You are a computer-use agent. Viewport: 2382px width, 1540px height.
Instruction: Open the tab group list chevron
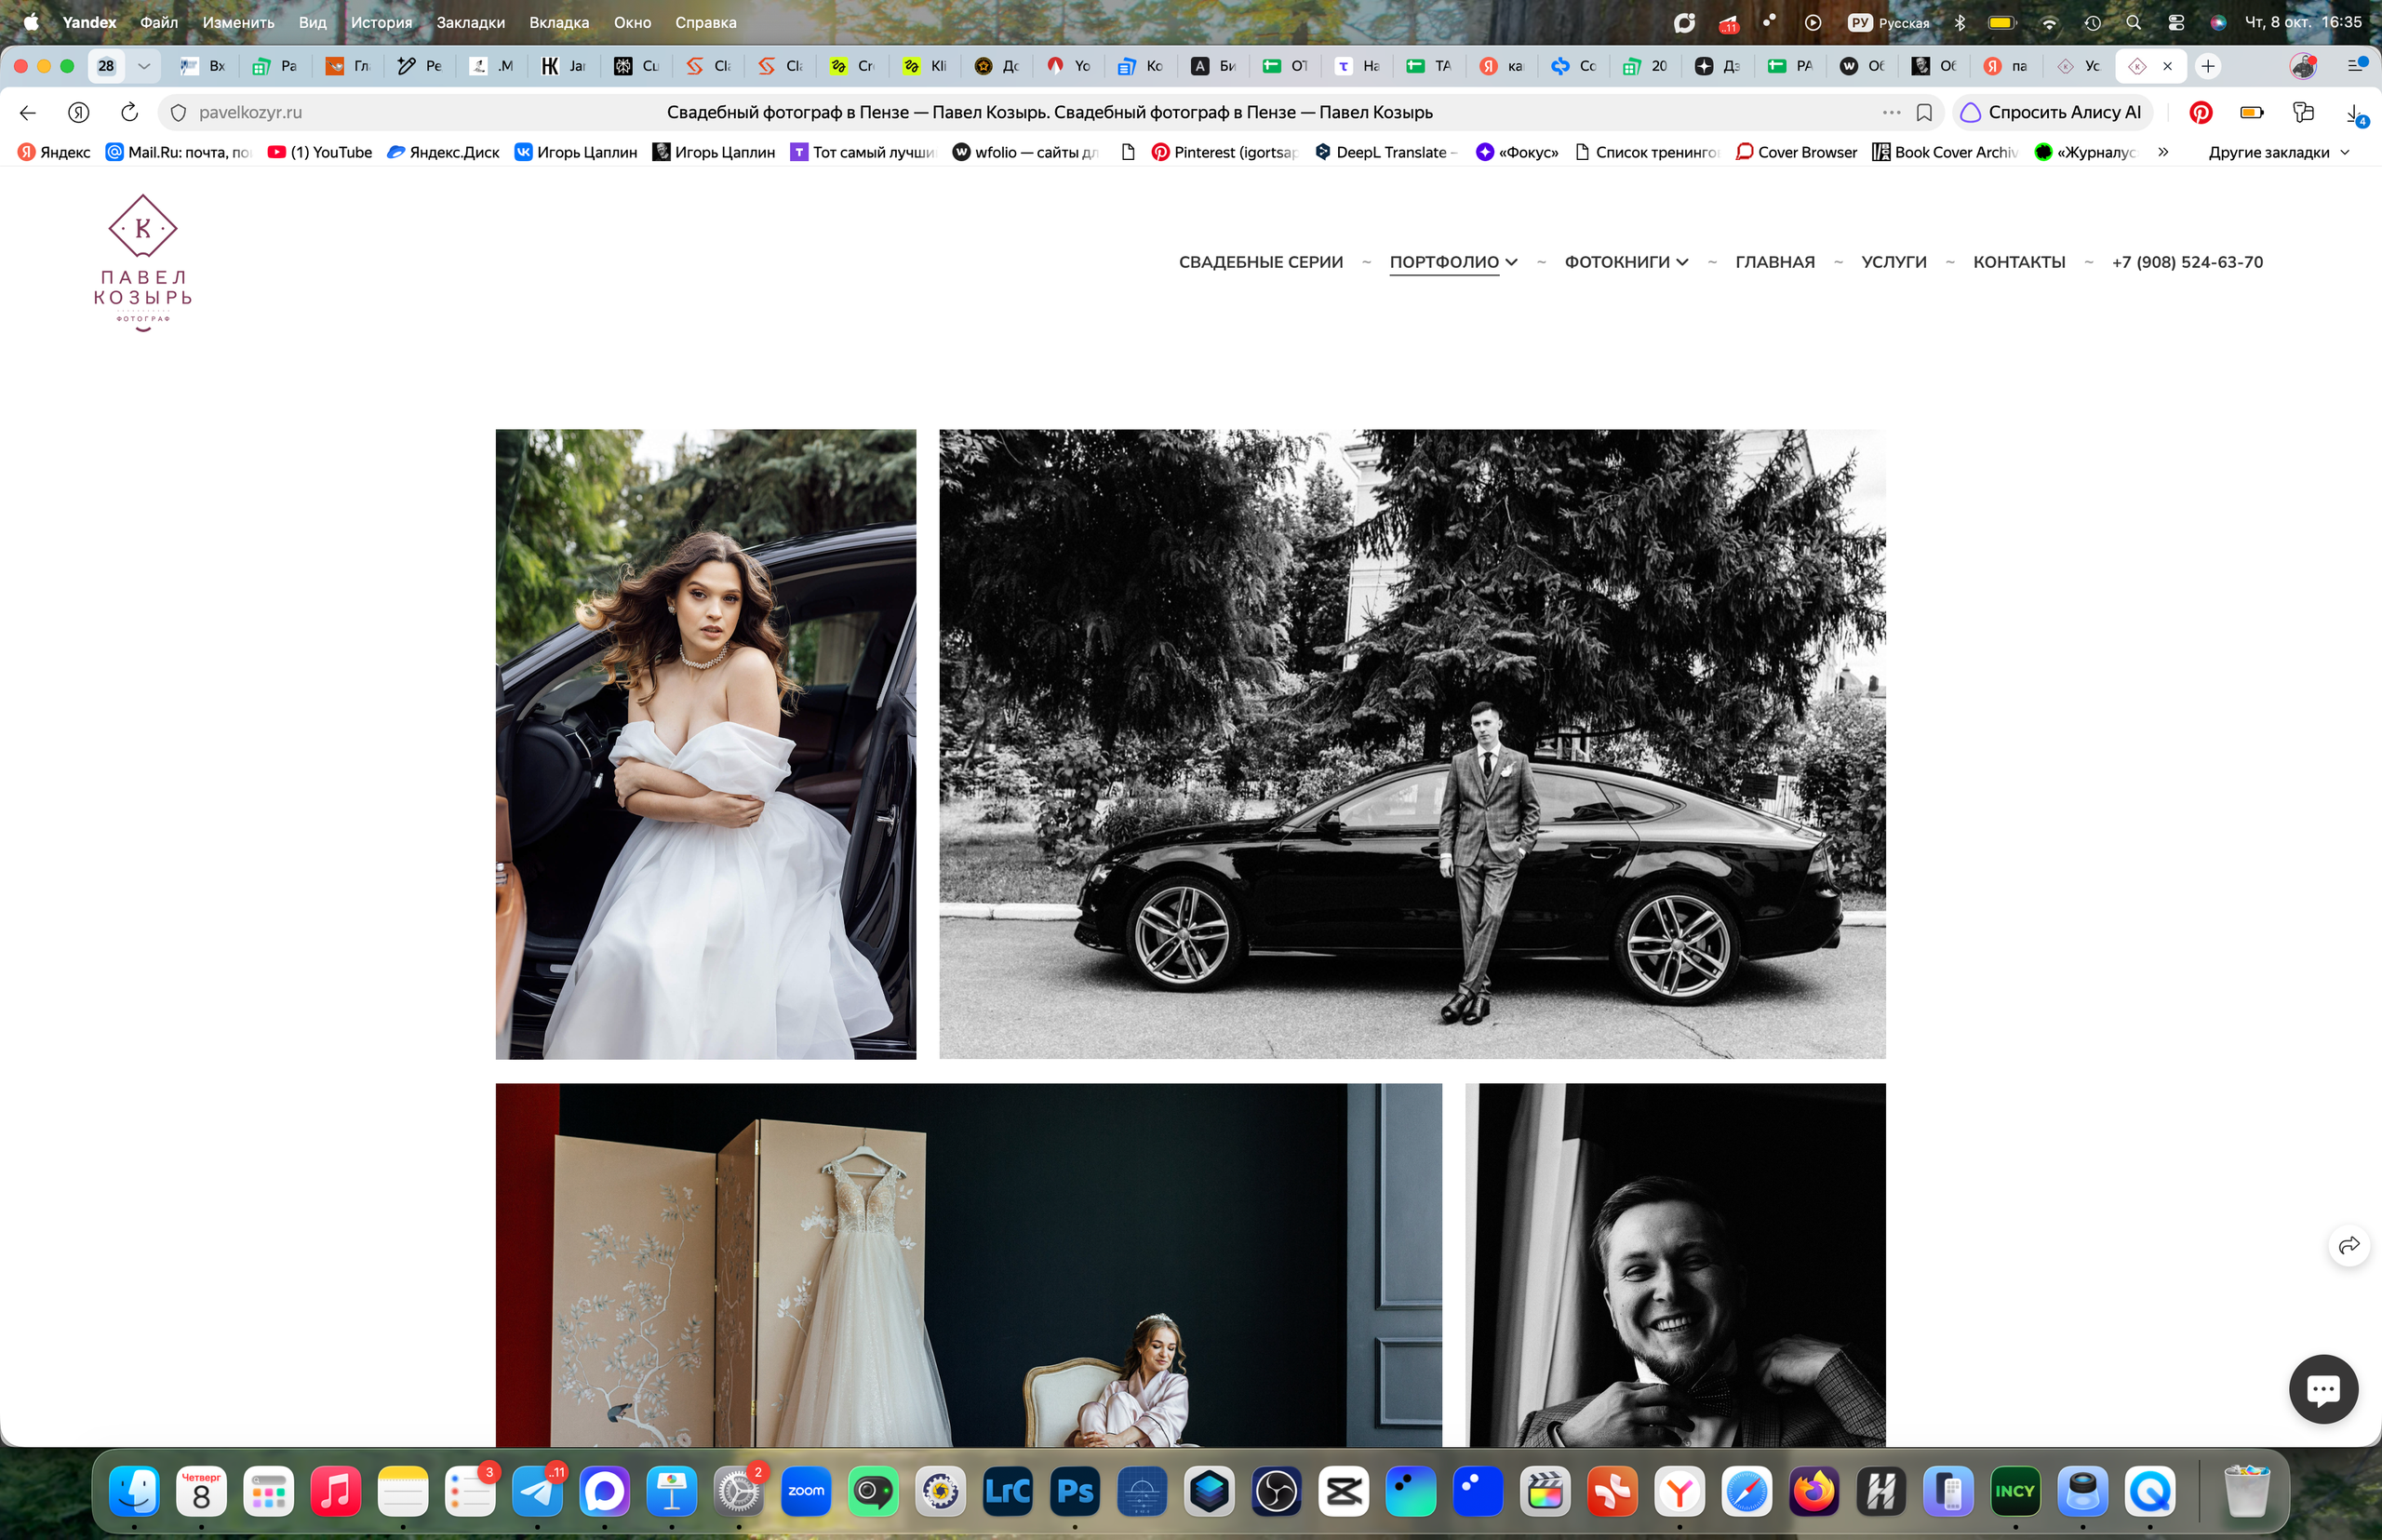pos(144,66)
